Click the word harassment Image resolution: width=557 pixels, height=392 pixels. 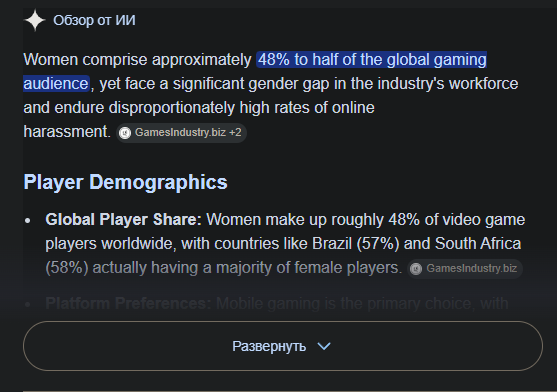pyautogui.click(x=67, y=132)
